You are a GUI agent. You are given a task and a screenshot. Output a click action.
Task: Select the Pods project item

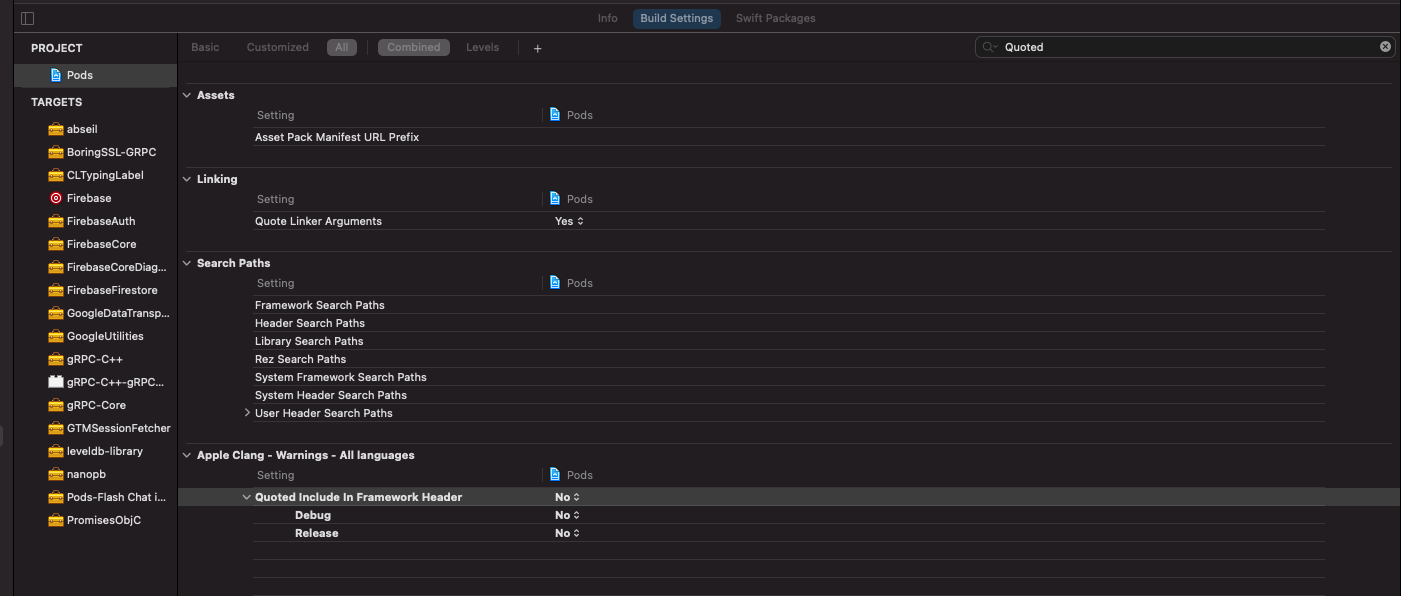[95, 75]
